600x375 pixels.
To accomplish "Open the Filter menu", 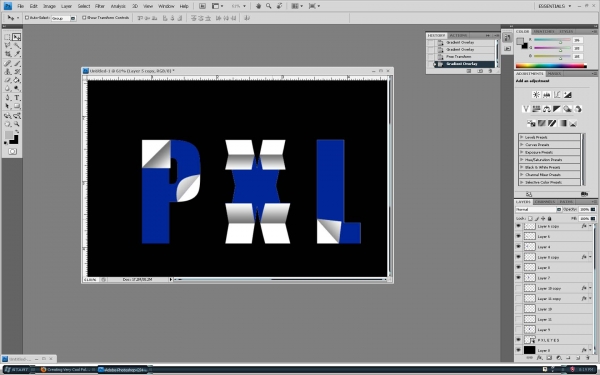I will tap(100, 6).
